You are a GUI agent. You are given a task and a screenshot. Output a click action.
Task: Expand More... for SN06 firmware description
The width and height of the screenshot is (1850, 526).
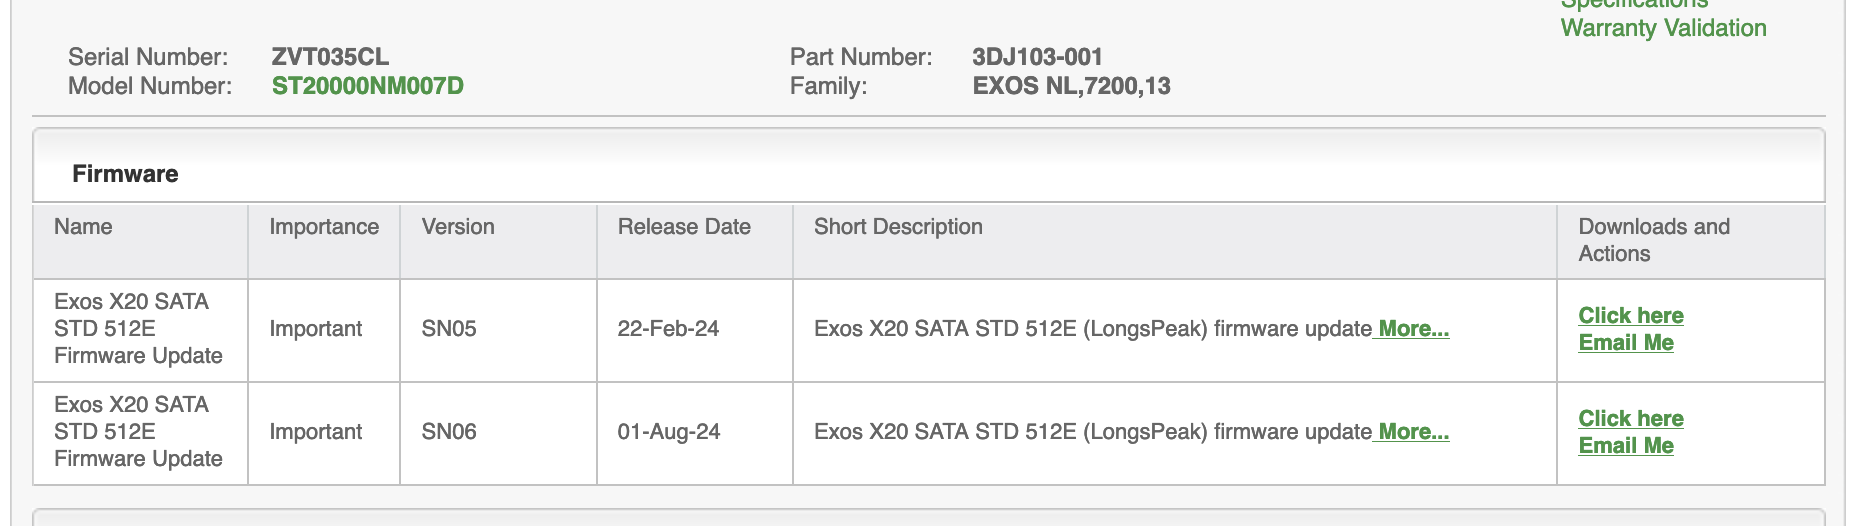[1413, 432]
